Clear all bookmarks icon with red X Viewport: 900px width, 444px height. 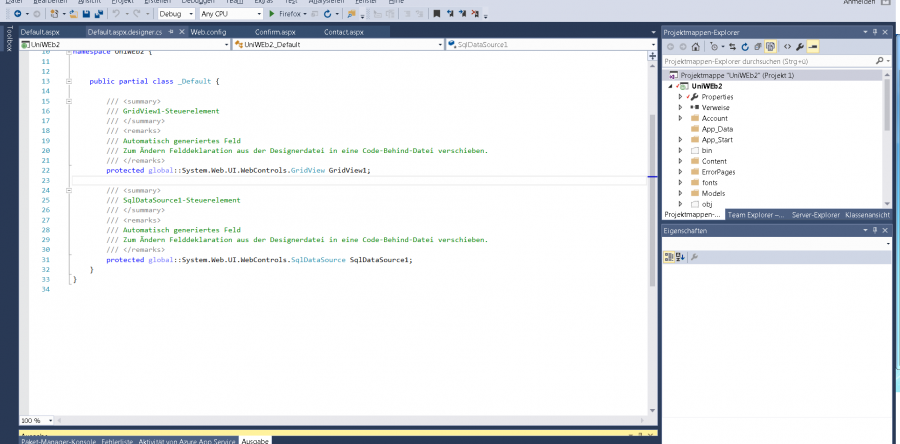coord(476,13)
